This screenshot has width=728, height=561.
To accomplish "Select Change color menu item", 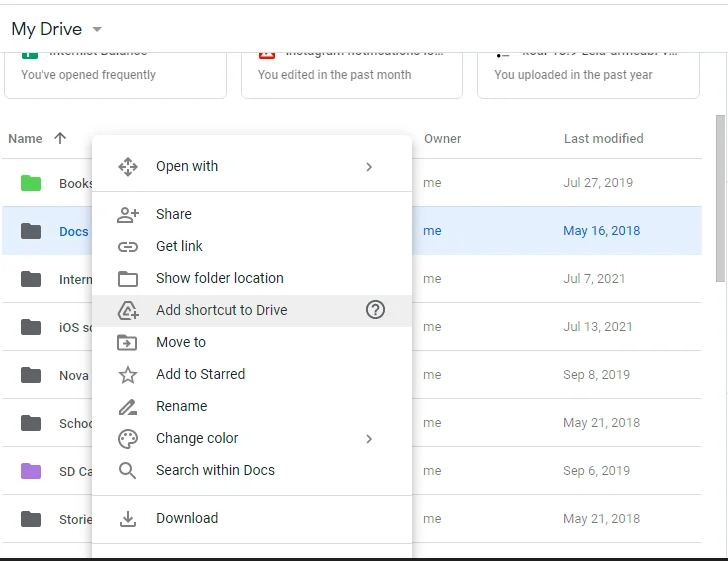I will point(252,438).
